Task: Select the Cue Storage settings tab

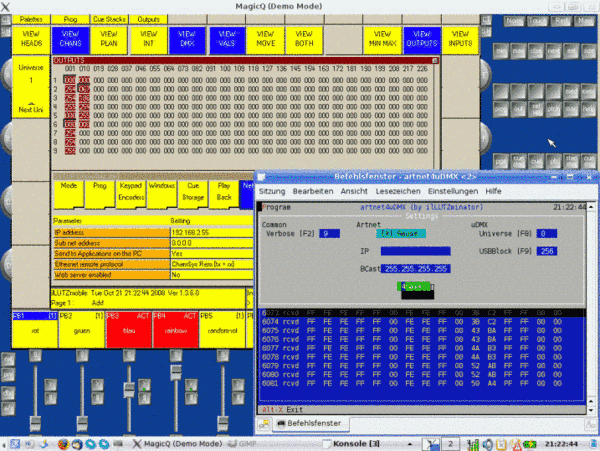Action: 193,194
